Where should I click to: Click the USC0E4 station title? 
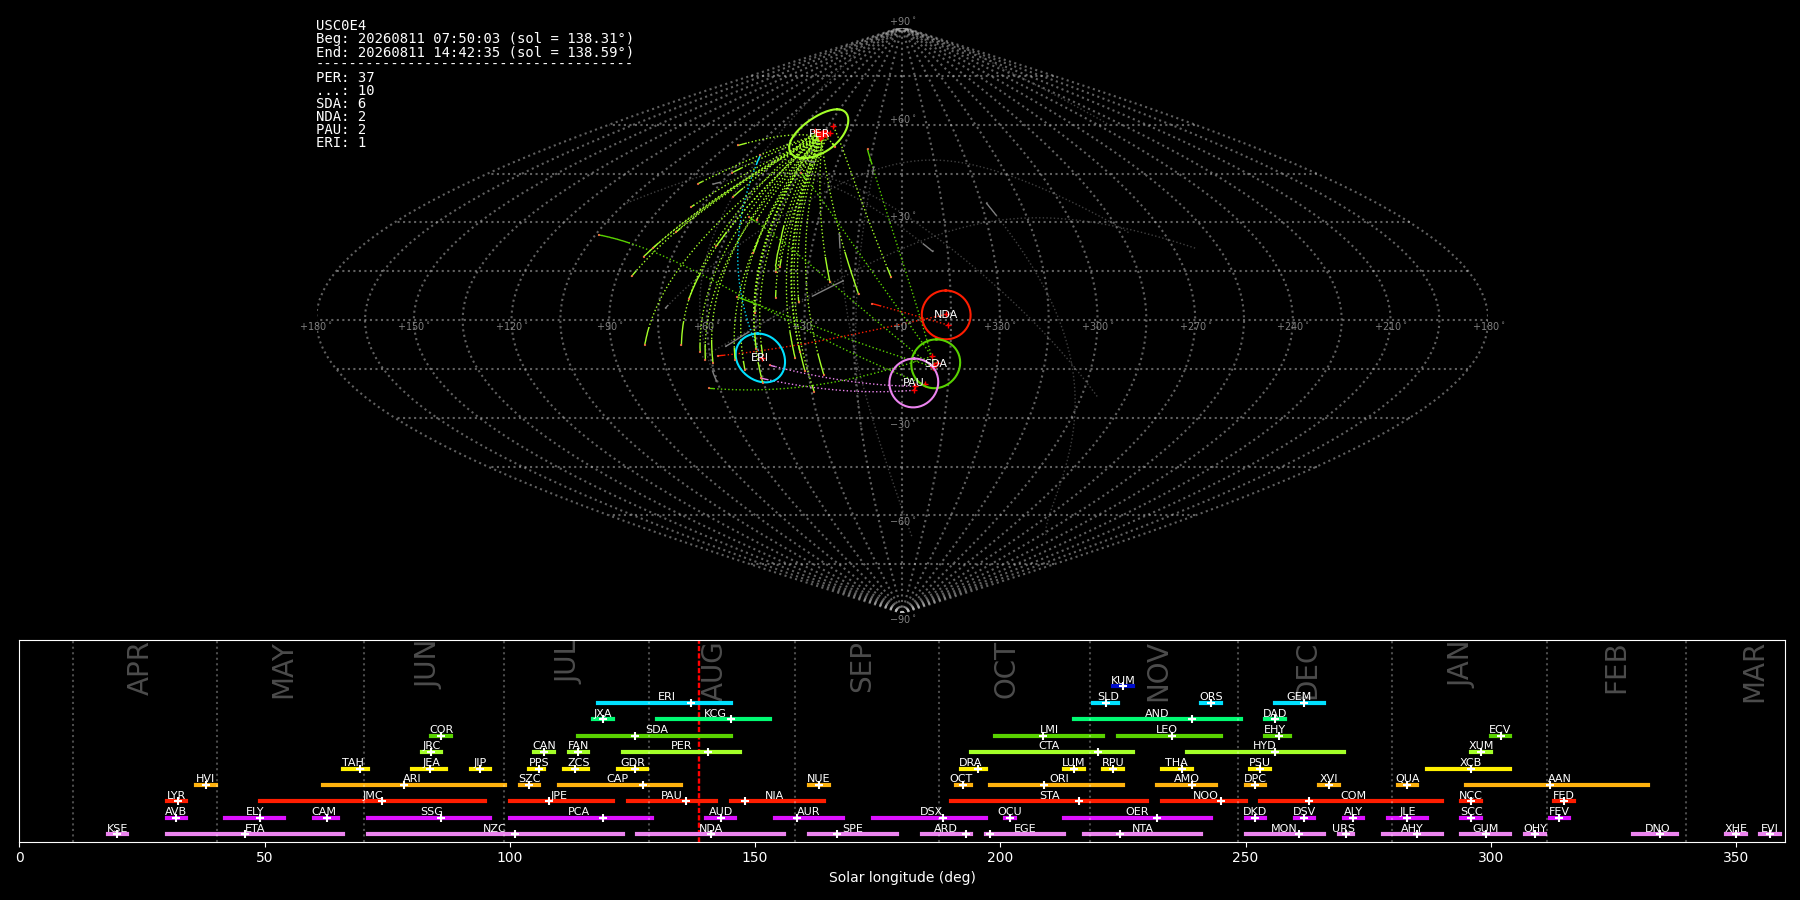[341, 25]
